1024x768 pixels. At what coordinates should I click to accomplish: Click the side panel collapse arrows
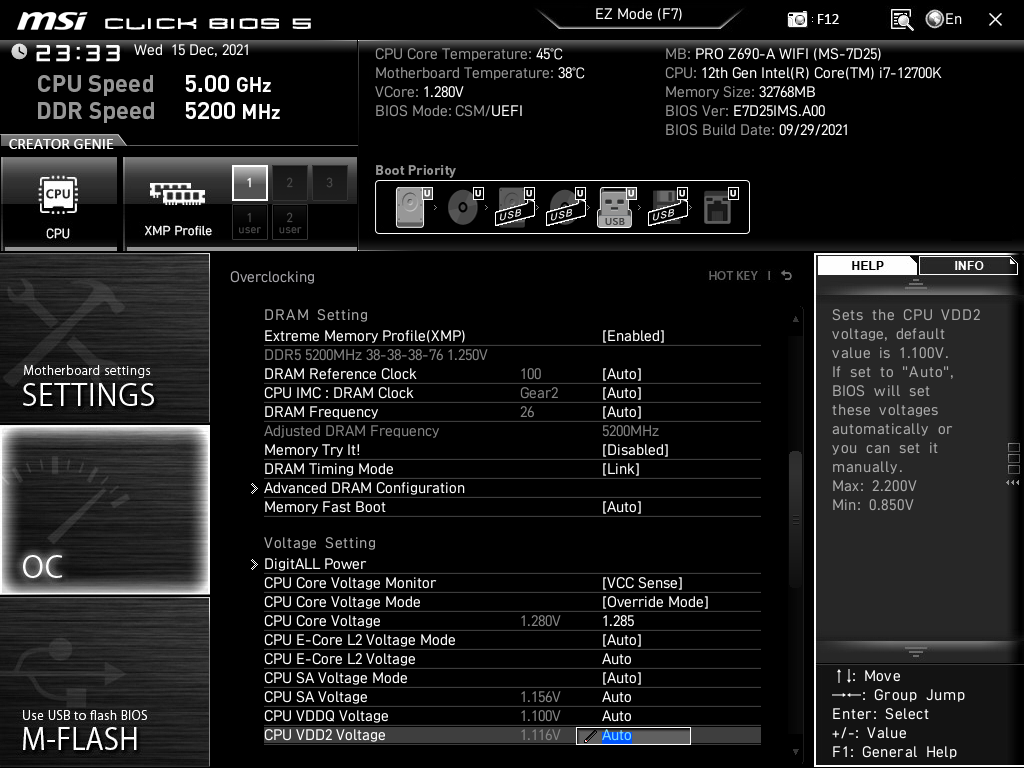(x=1012, y=483)
